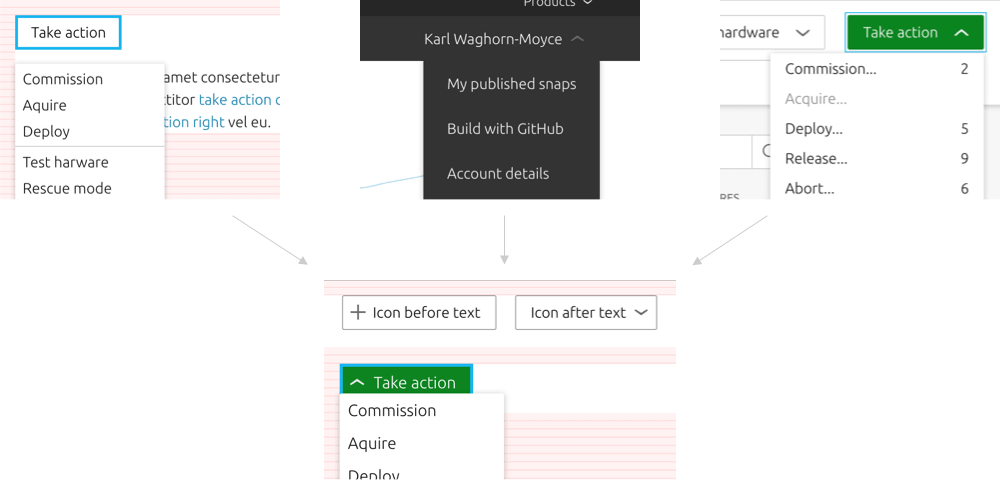Screen dimensions: 1000x480
Task: Choose Release... with count 9
Action: (x=877, y=159)
